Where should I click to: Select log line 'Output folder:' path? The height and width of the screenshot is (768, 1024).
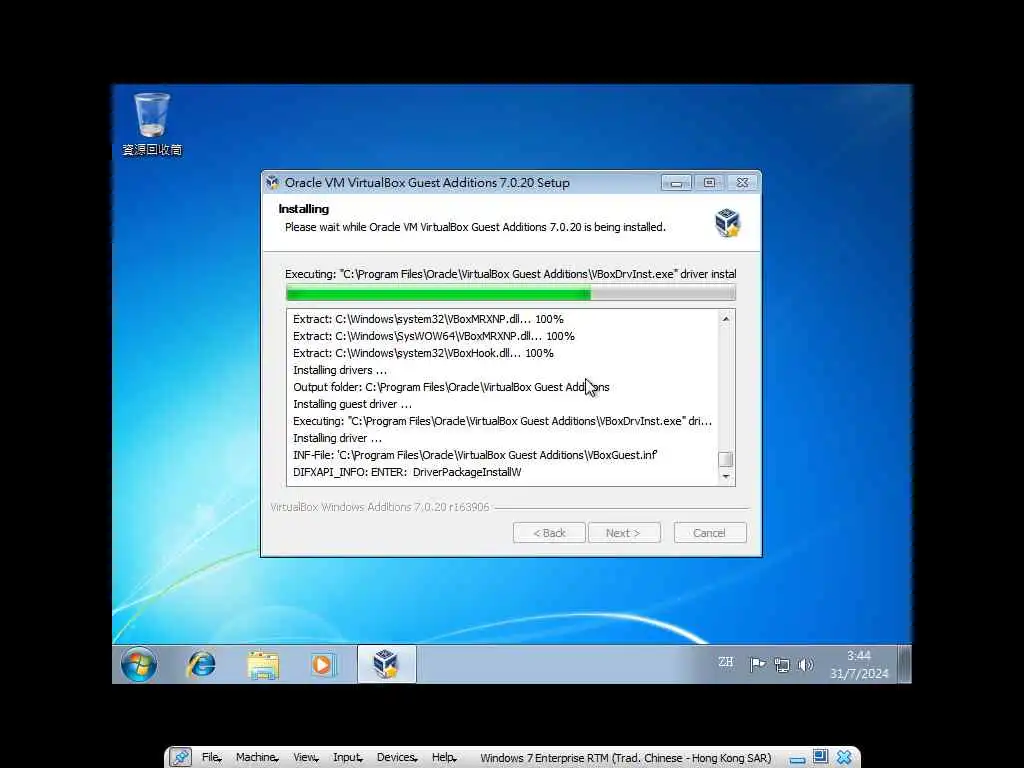coord(451,387)
